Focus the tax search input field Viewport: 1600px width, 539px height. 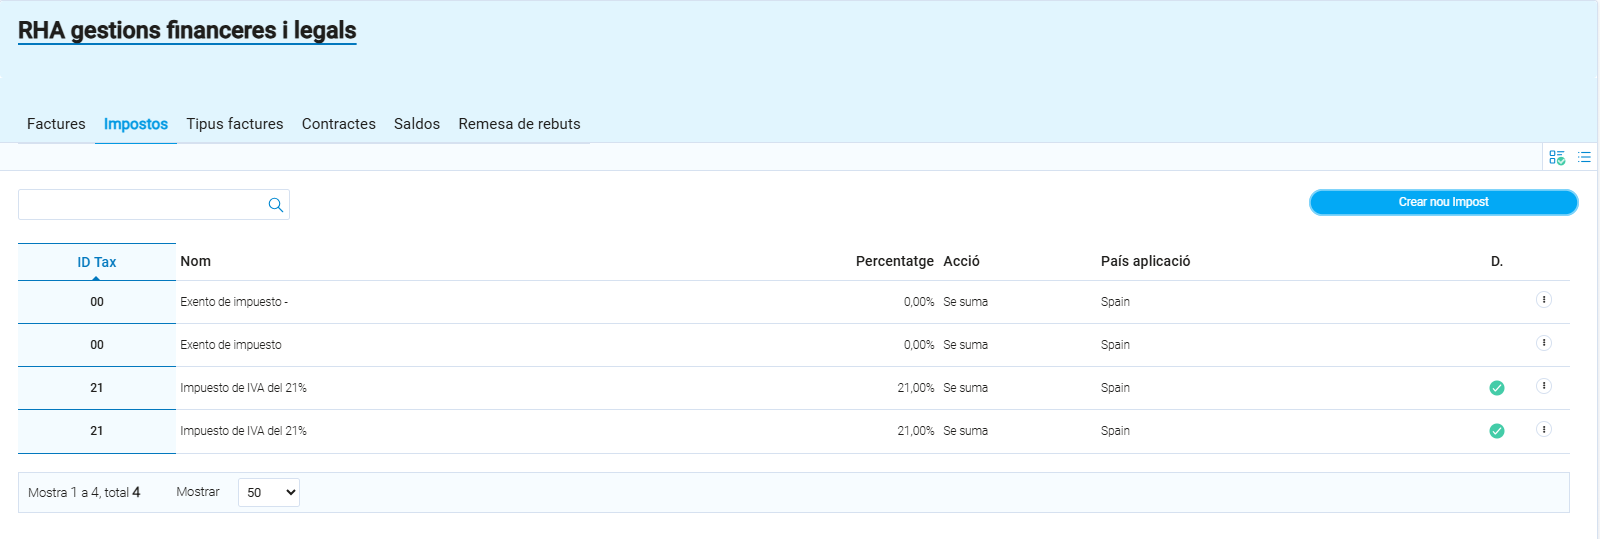[x=142, y=205]
